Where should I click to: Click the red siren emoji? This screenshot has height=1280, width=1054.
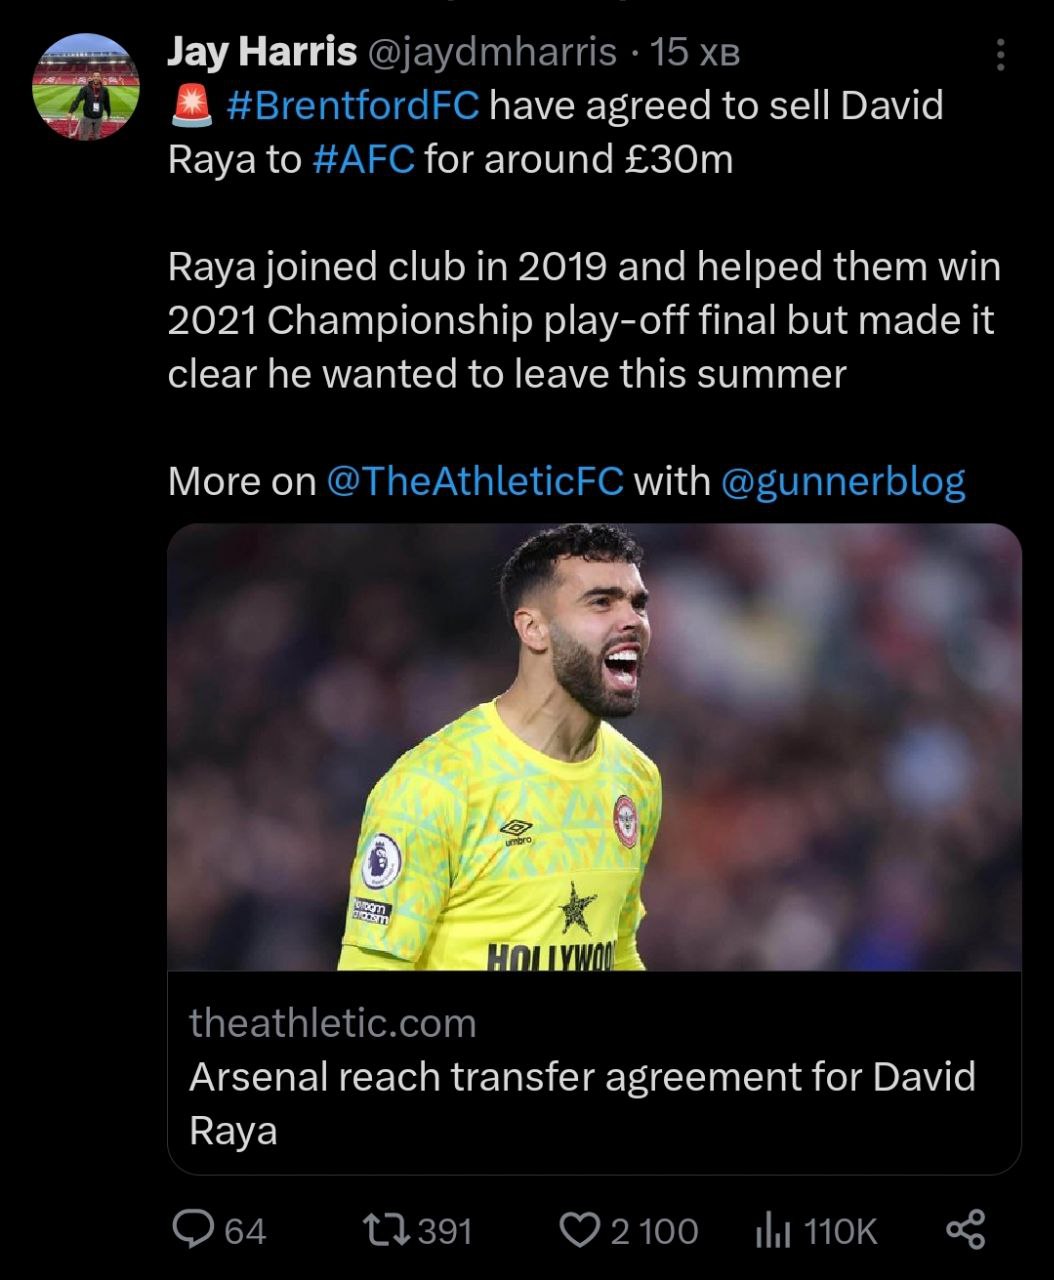[x=191, y=105]
